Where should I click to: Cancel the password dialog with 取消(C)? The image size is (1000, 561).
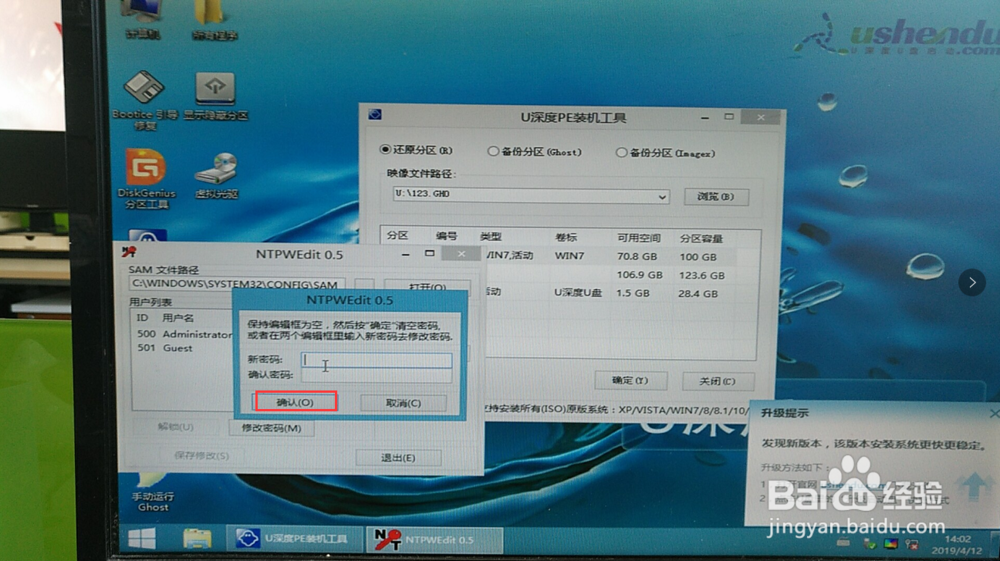coord(403,403)
